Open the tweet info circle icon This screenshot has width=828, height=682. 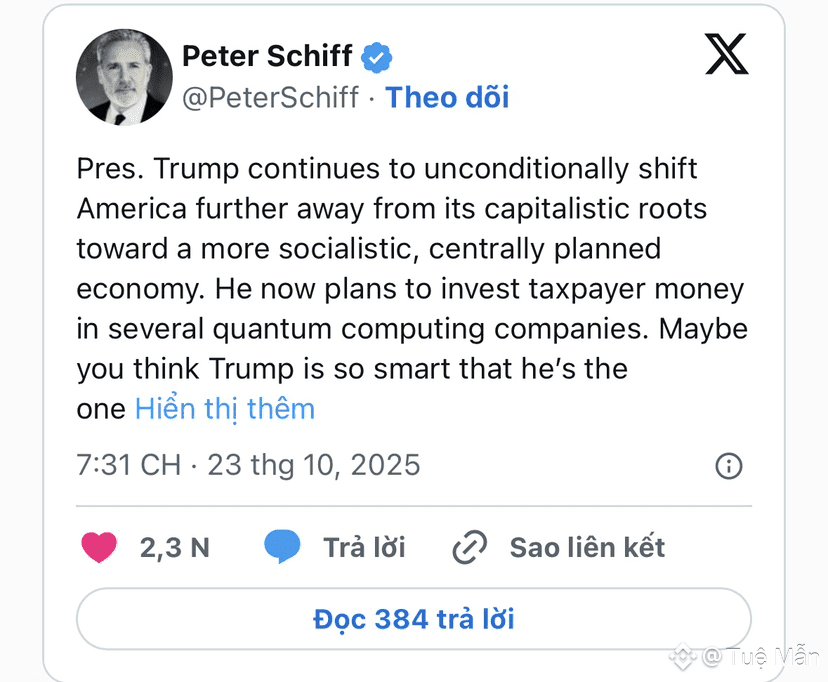729,466
